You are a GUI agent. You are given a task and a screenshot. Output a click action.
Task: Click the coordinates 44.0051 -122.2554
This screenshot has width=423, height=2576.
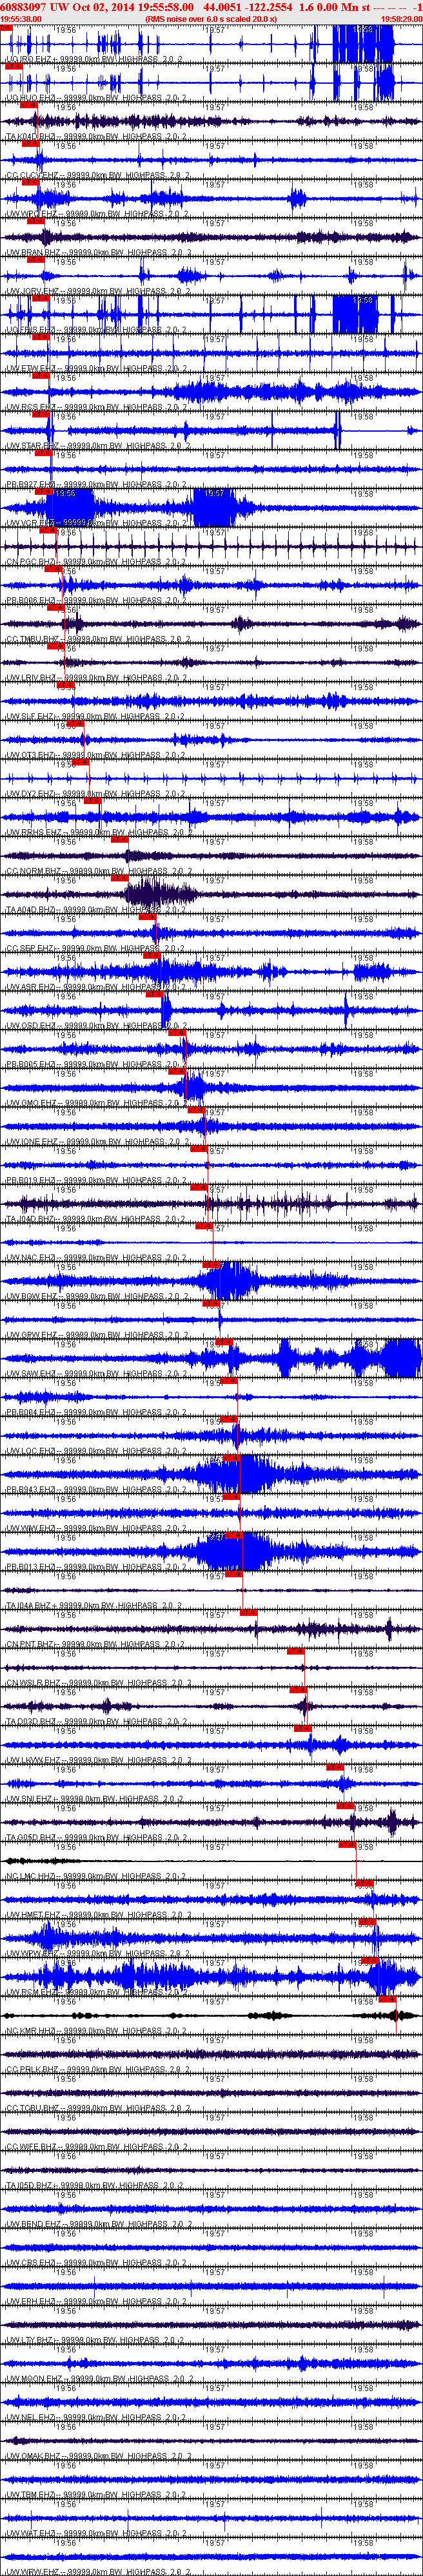tap(248, 7)
